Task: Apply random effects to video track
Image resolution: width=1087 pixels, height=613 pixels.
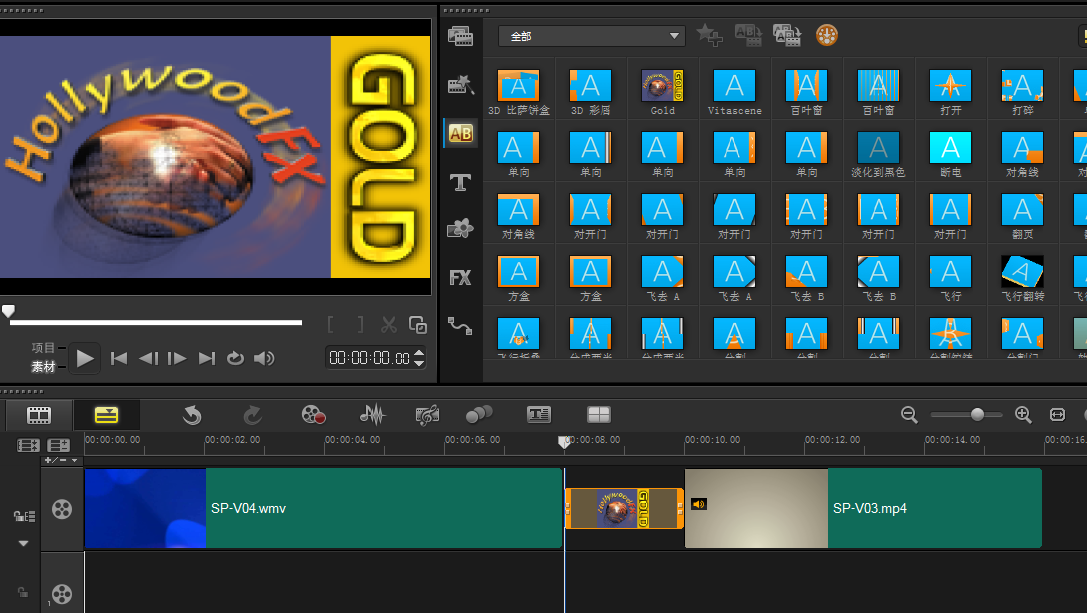Action: pos(787,35)
